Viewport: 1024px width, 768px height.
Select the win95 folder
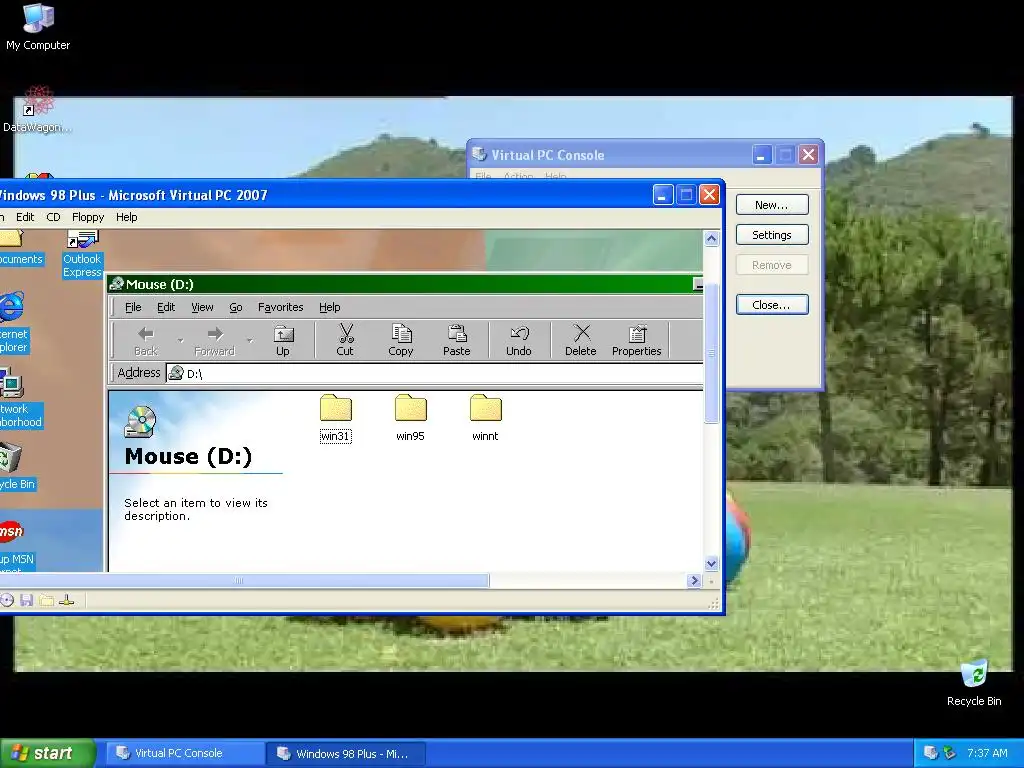(x=410, y=418)
